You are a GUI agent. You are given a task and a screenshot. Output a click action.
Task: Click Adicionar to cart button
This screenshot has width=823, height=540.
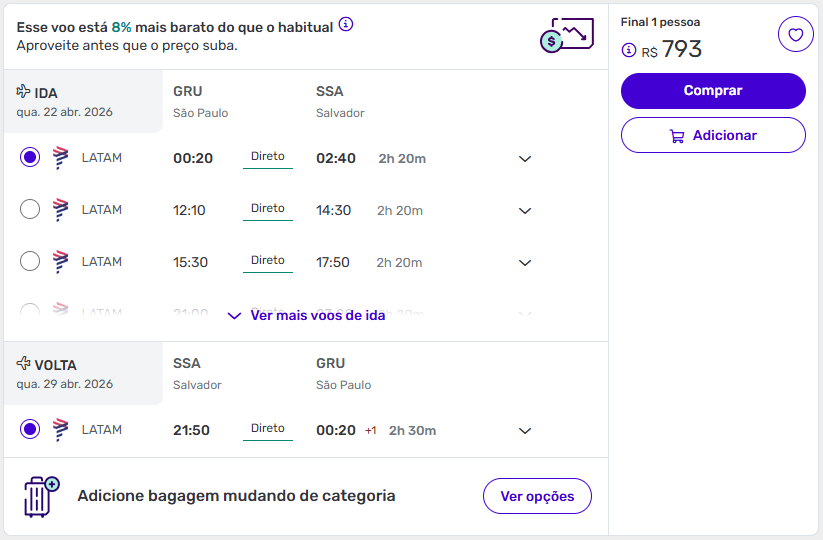coord(713,135)
